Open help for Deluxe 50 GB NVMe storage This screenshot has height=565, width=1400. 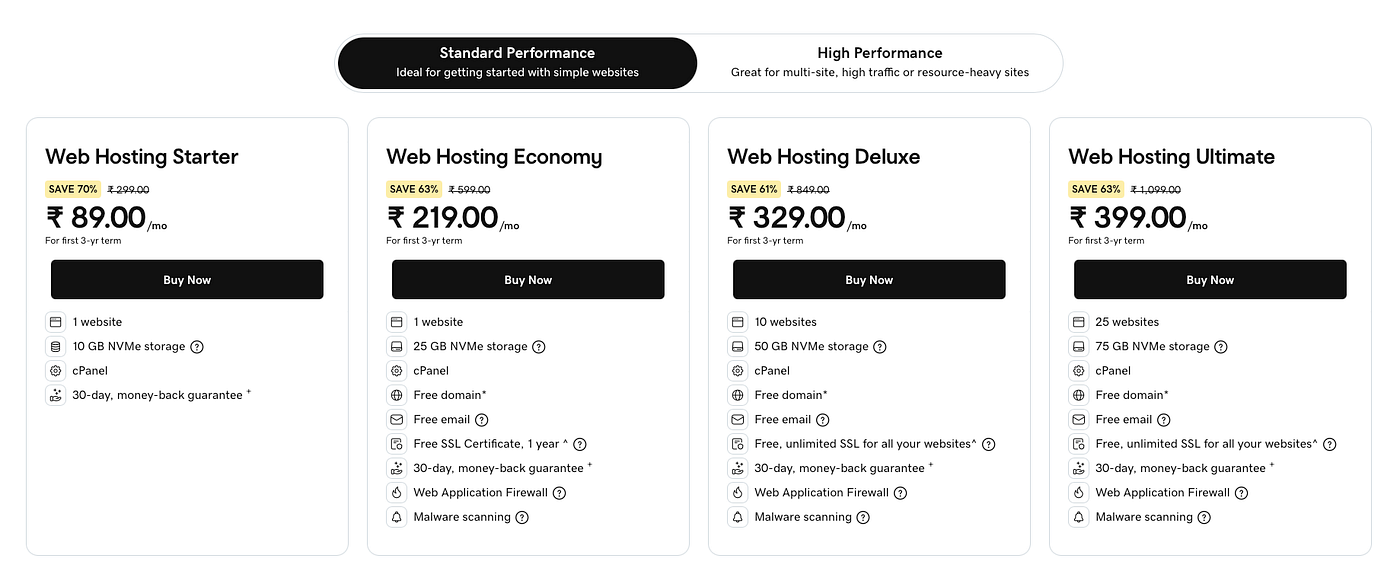point(880,347)
